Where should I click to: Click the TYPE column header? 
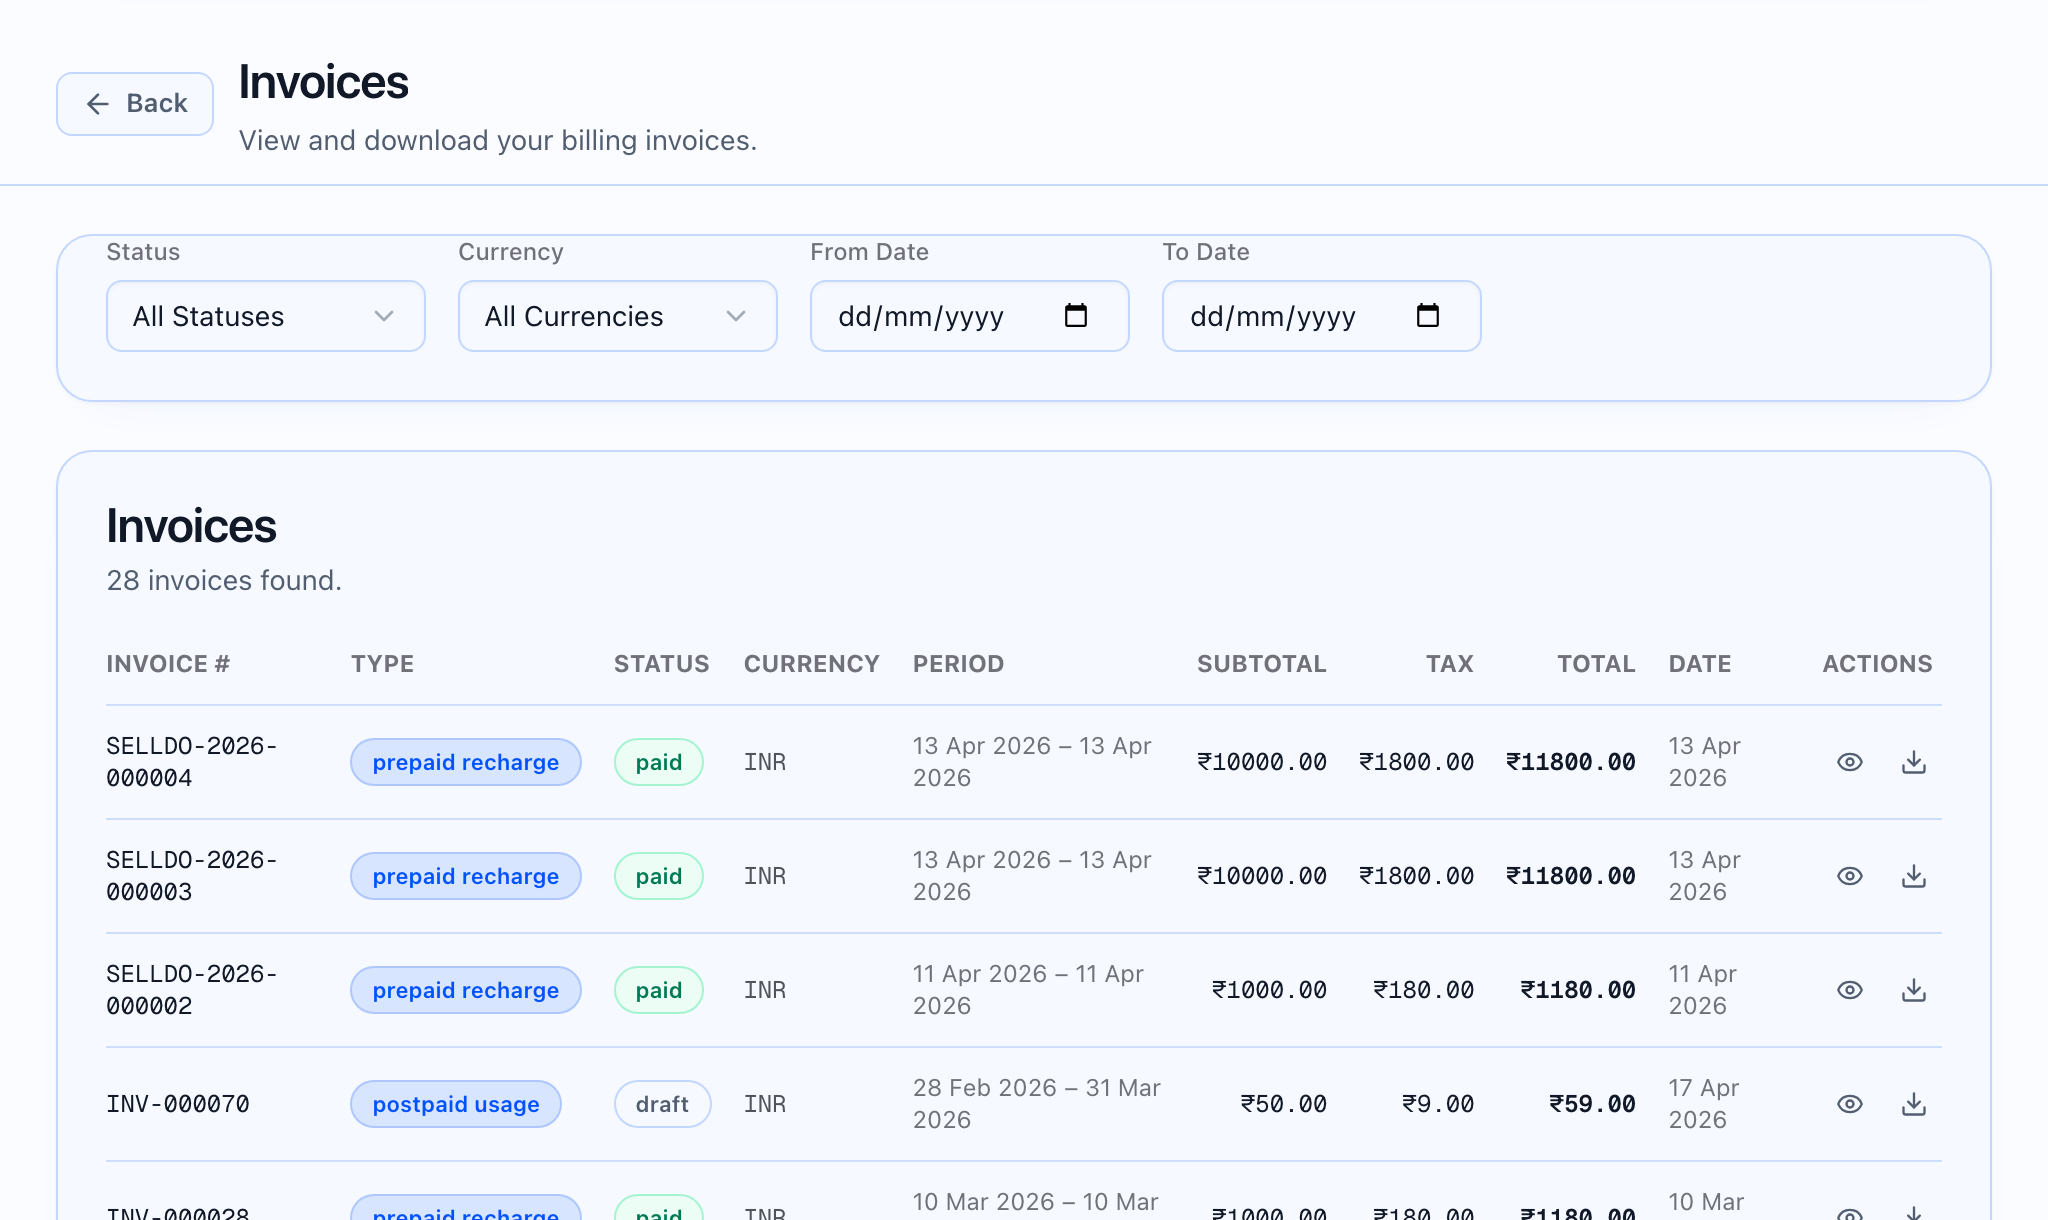pyautogui.click(x=382, y=664)
